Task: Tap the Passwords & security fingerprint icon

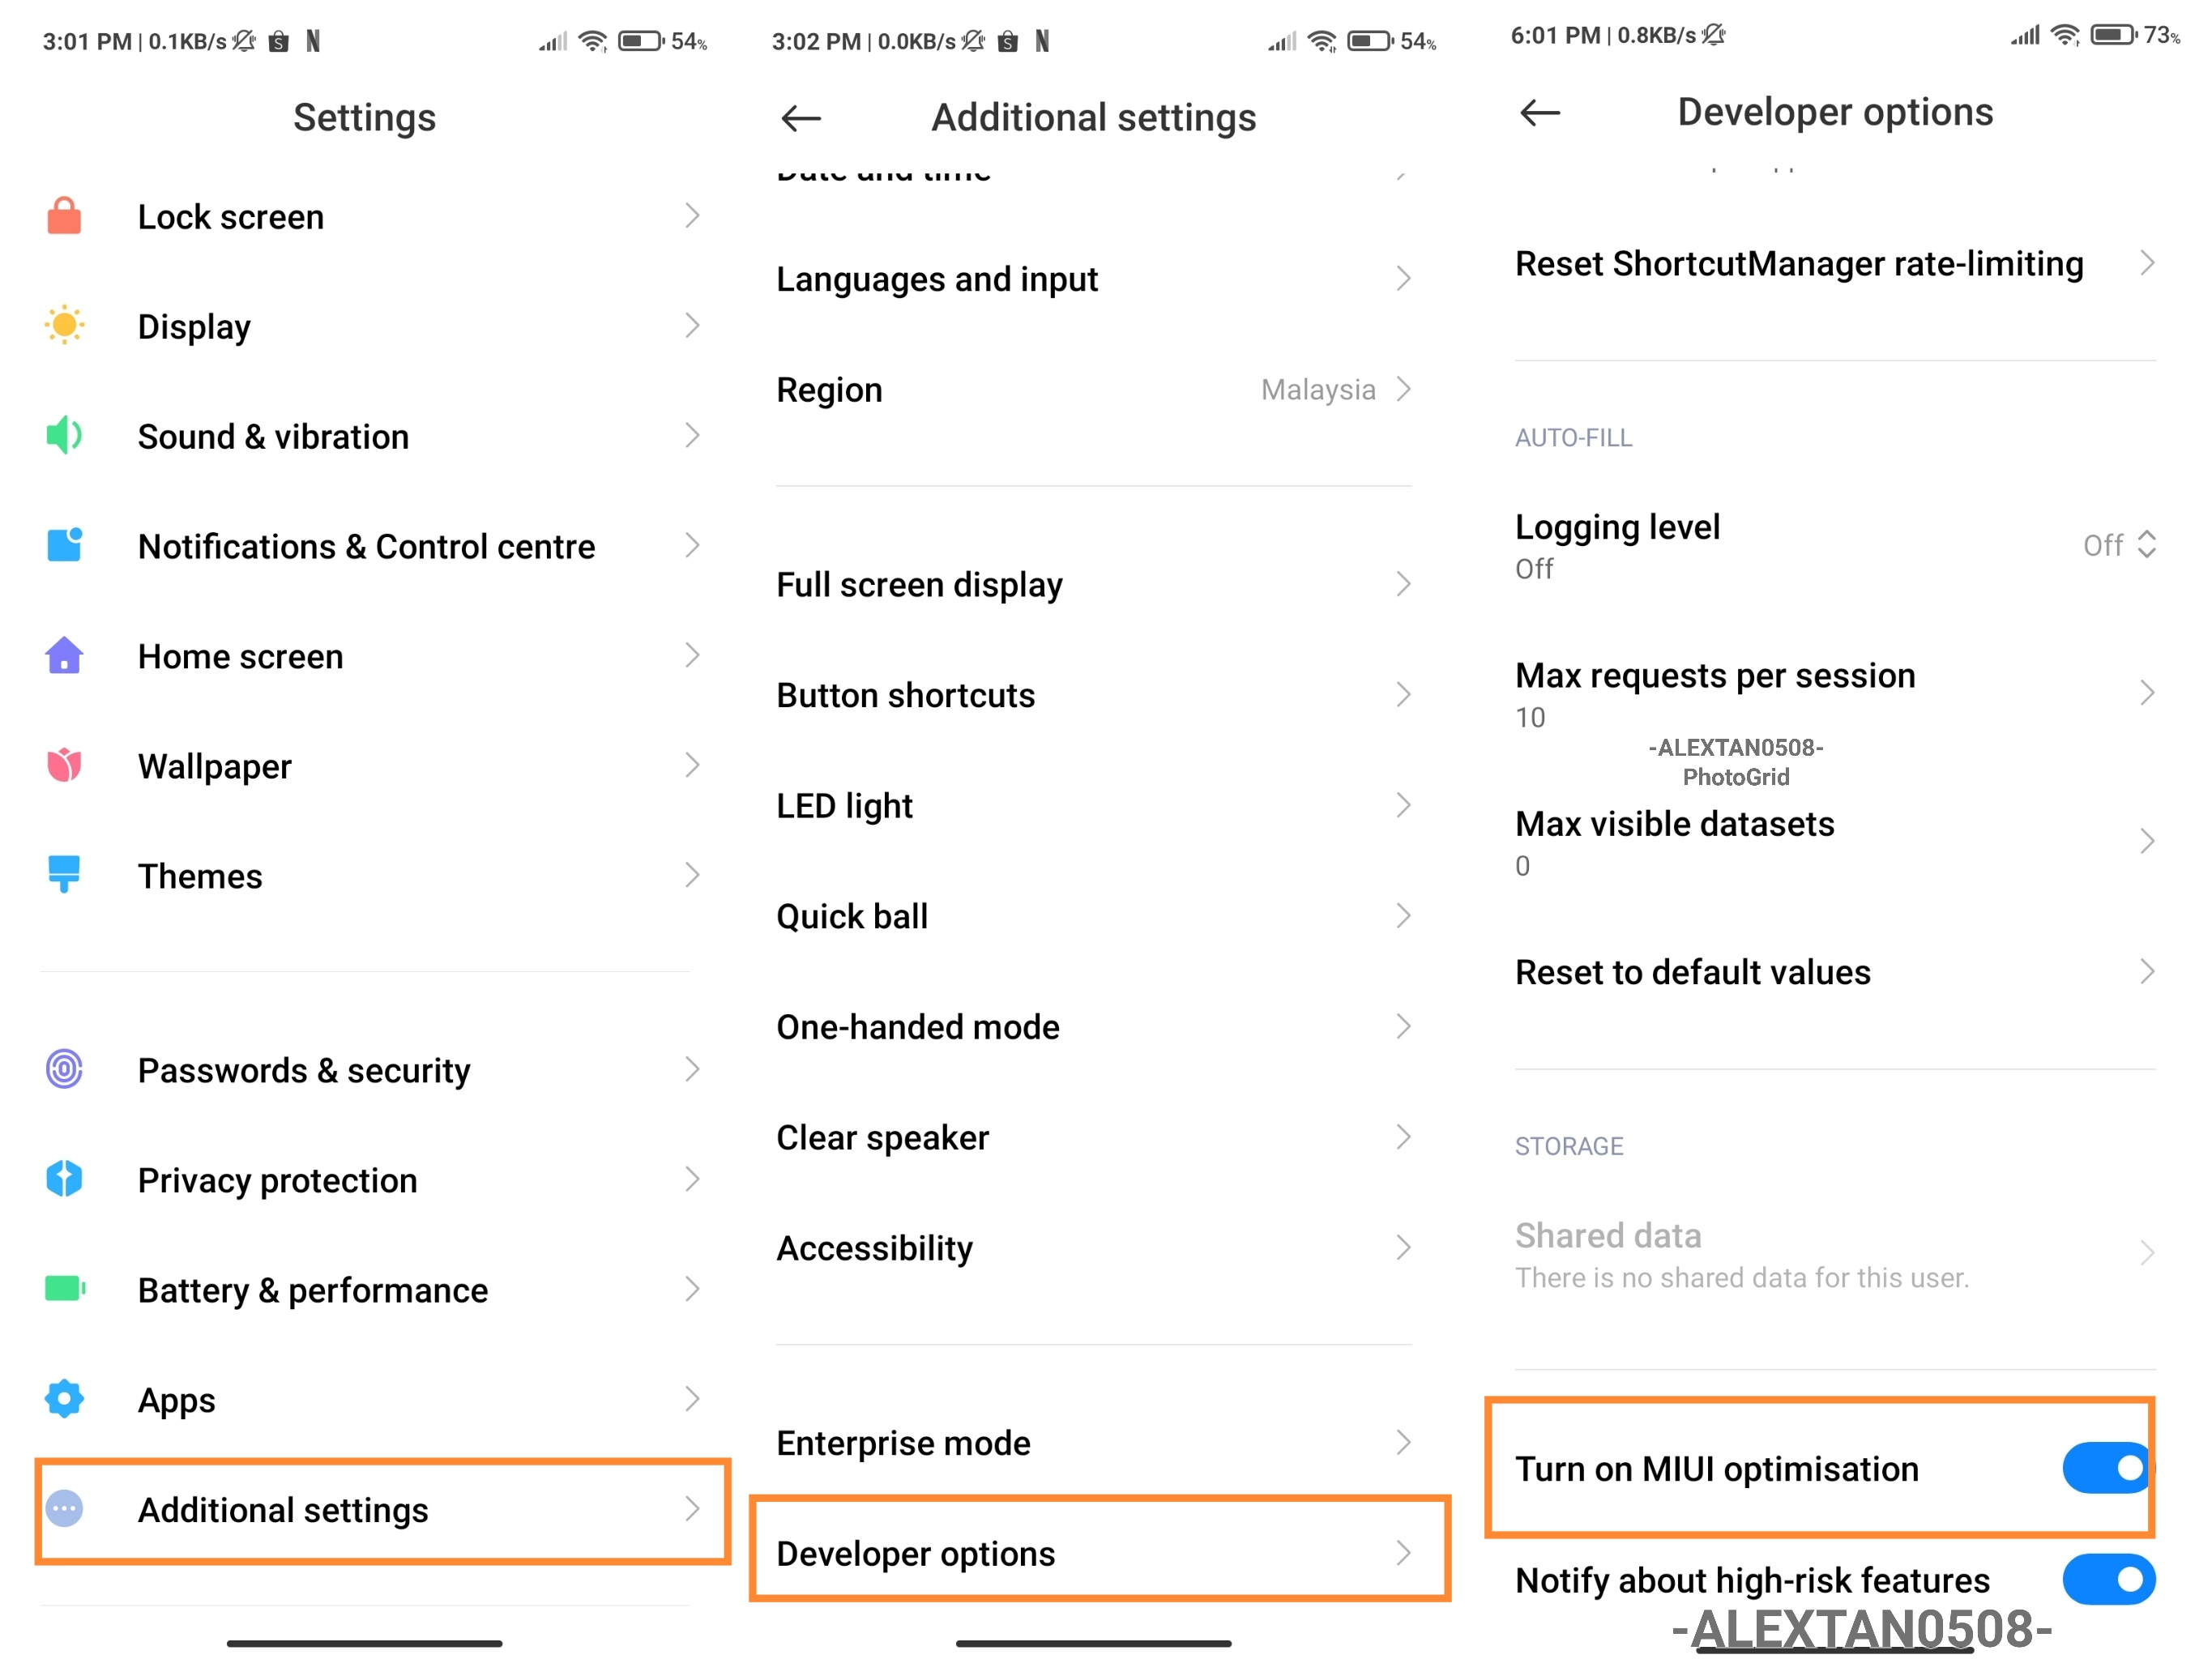Action: (64, 1070)
